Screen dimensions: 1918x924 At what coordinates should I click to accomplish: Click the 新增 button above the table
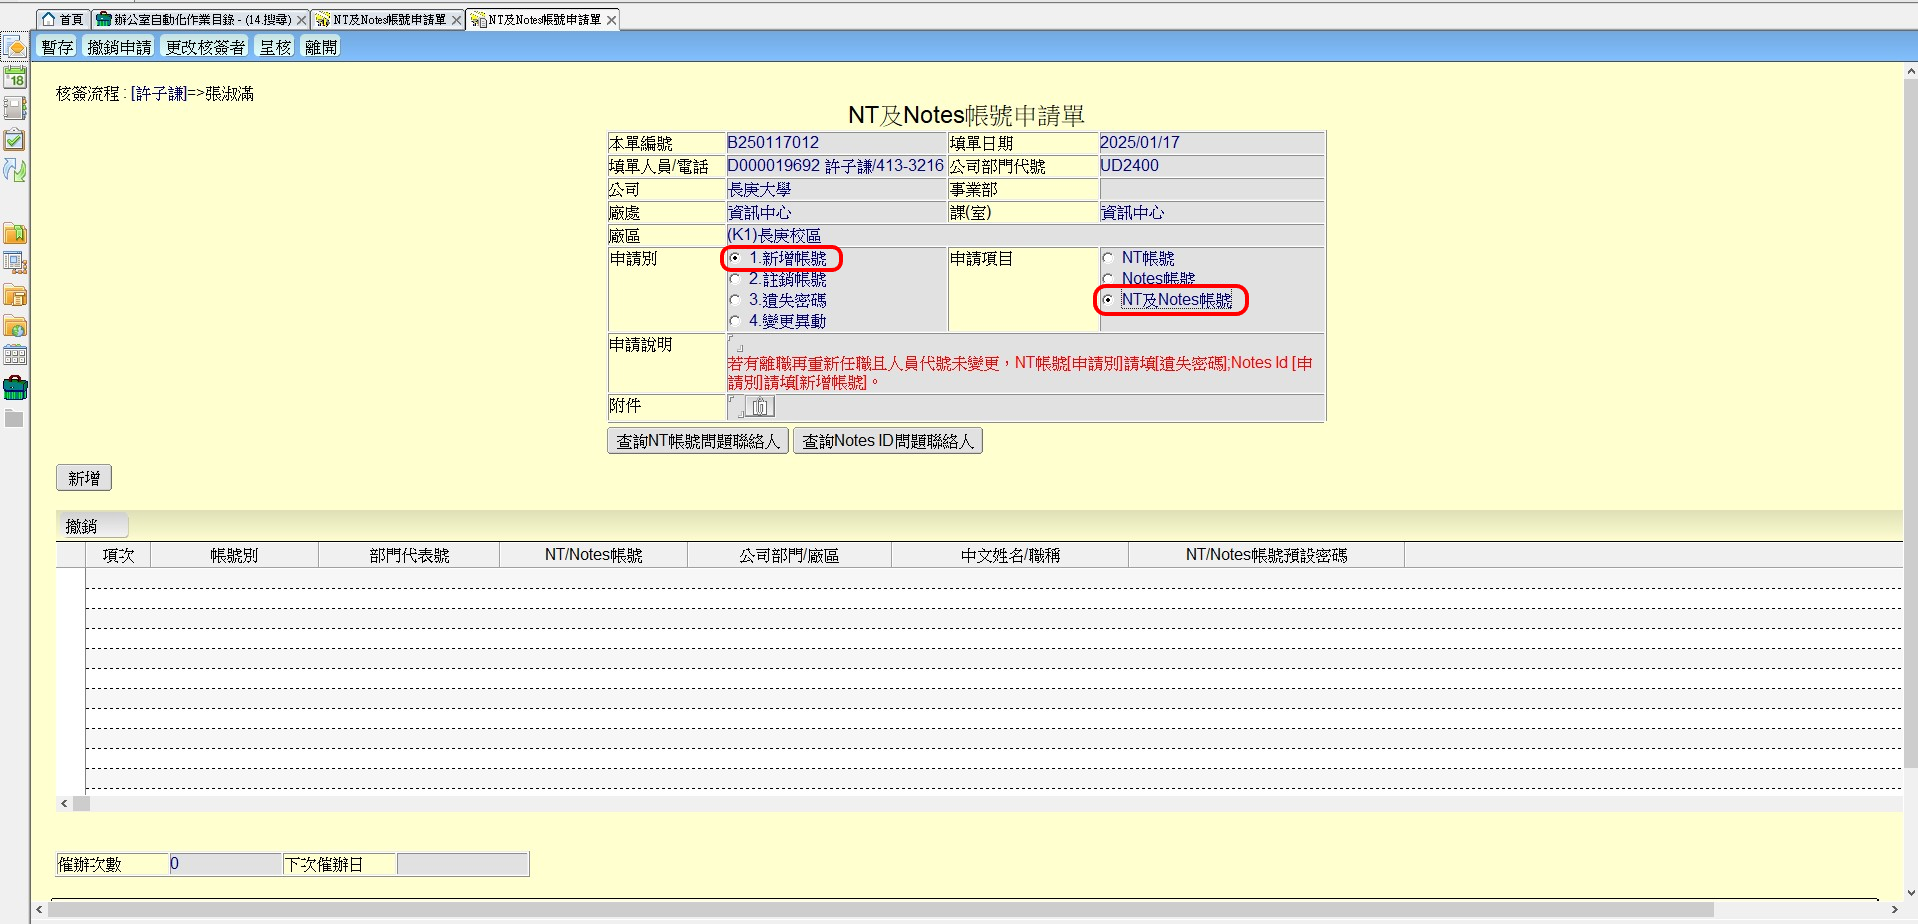[x=84, y=479]
